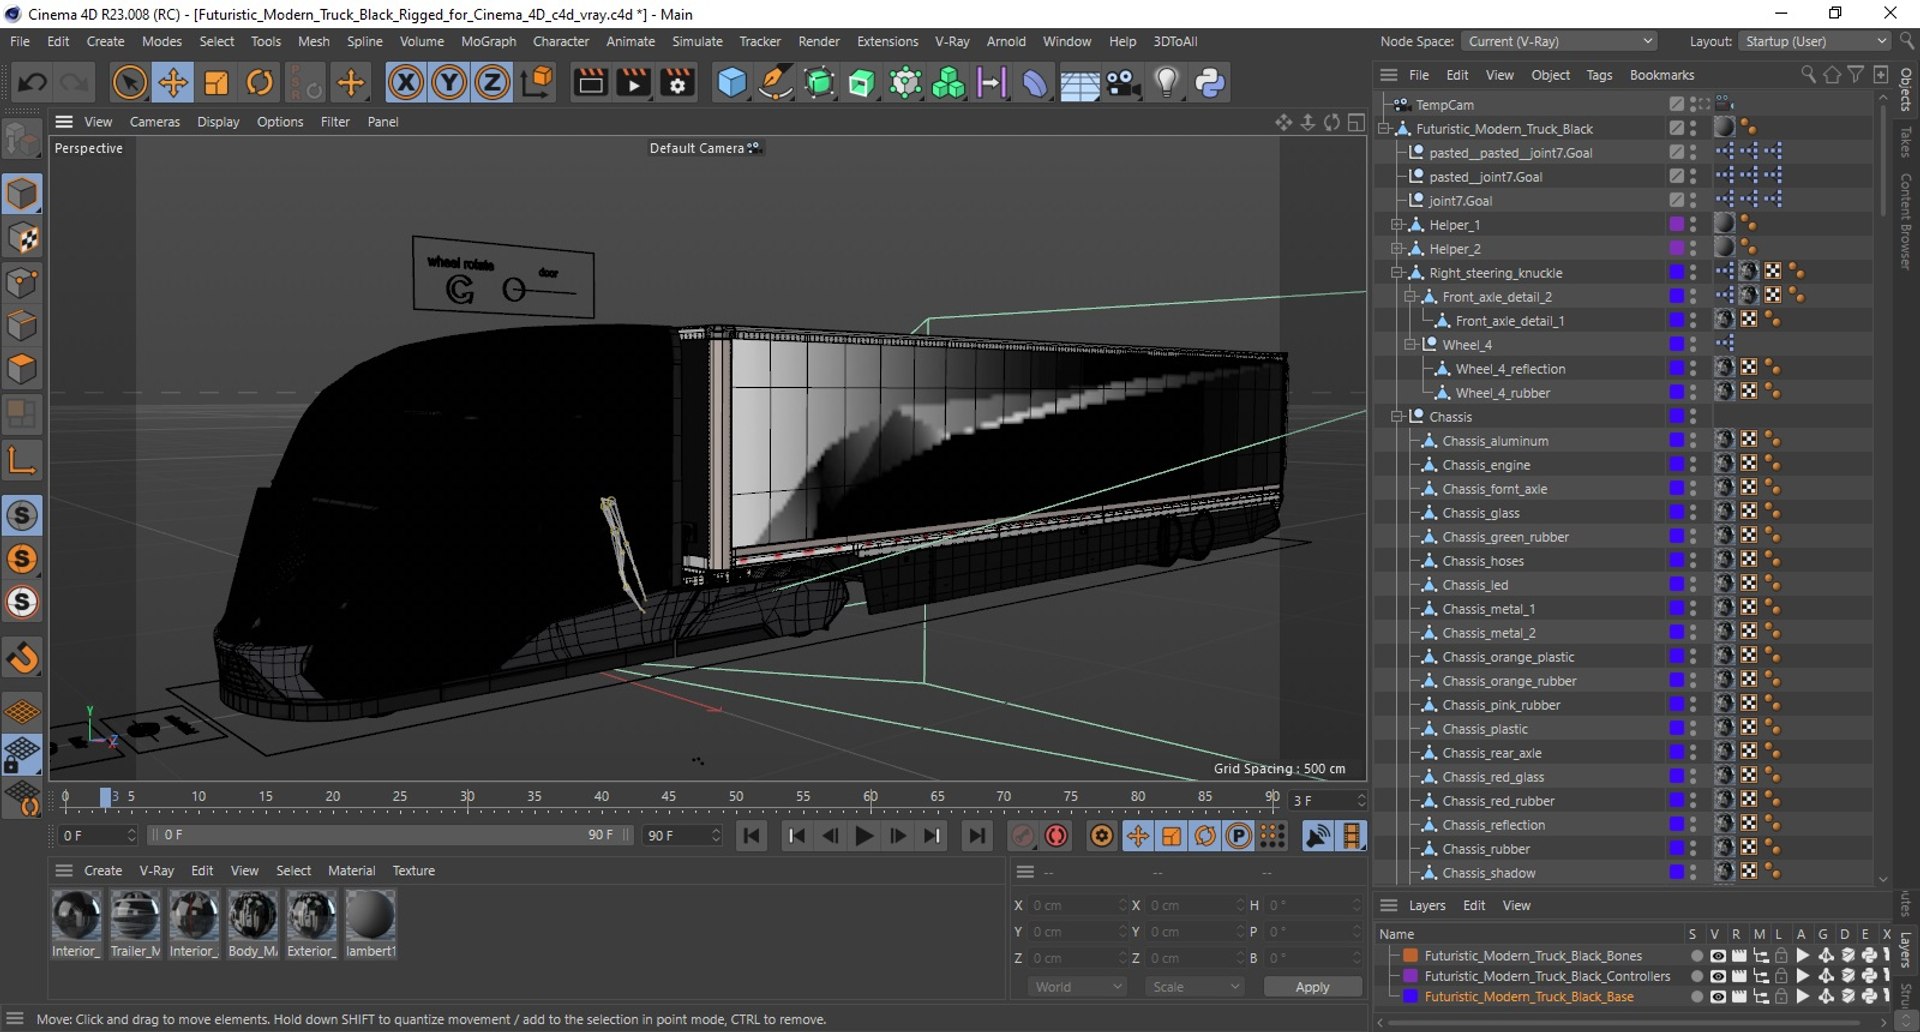1920x1032 pixels.
Task: Collapse Wheel_4 tree node
Action: [1410, 345]
